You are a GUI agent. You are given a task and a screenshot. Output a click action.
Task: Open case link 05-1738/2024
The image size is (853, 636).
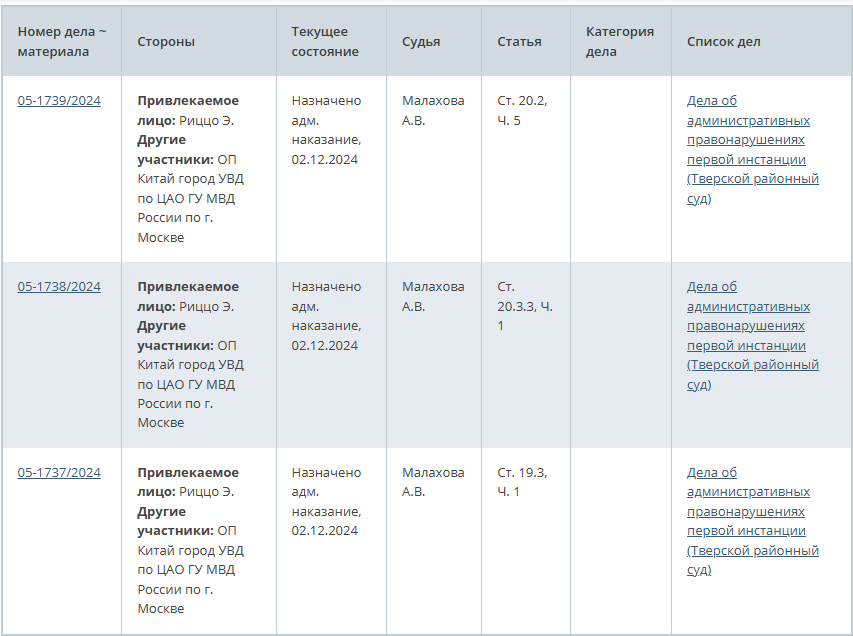(59, 287)
